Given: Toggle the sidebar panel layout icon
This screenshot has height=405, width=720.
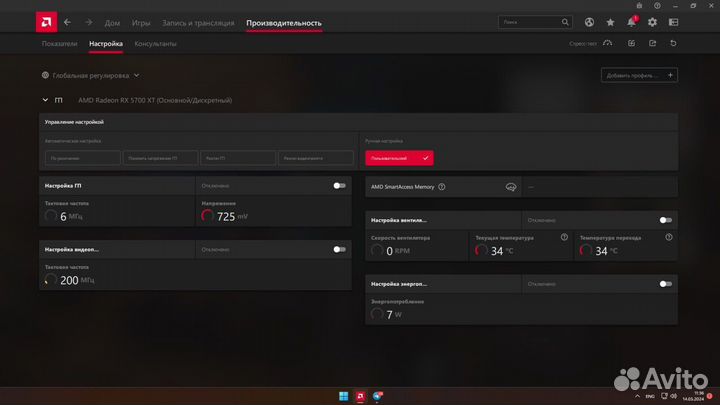Looking at the screenshot, I should click(673, 22).
